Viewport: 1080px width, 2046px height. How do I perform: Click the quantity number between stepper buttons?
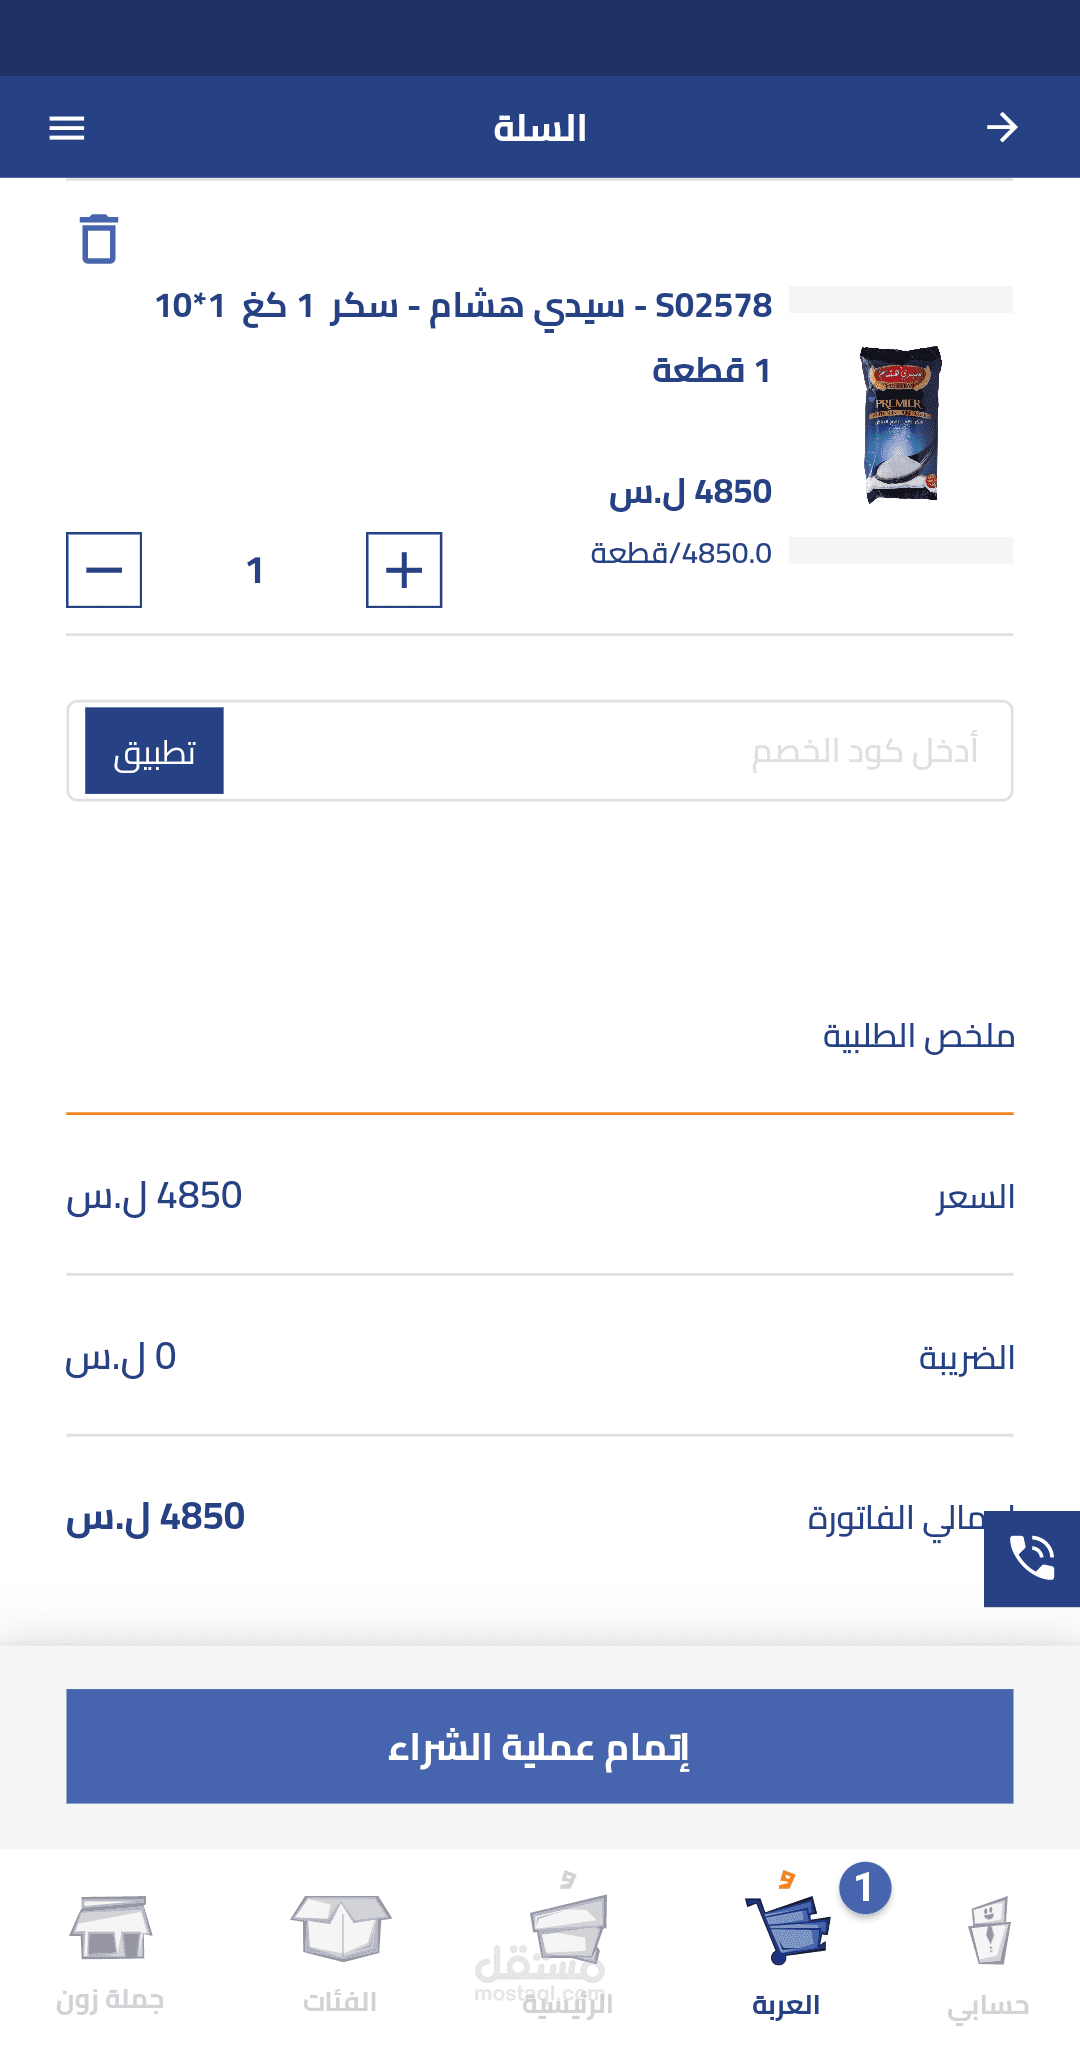pyautogui.click(x=255, y=570)
